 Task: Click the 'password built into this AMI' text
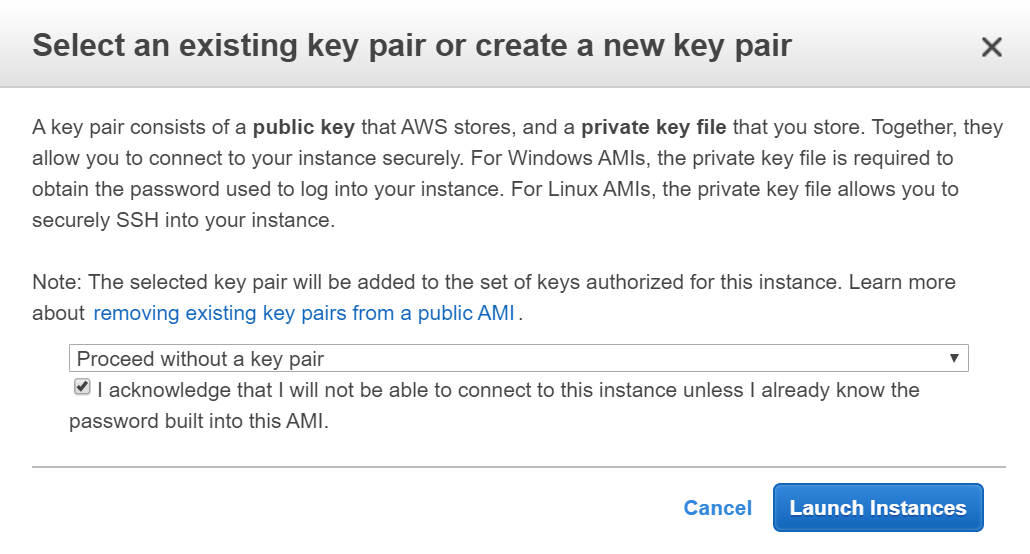[199, 421]
